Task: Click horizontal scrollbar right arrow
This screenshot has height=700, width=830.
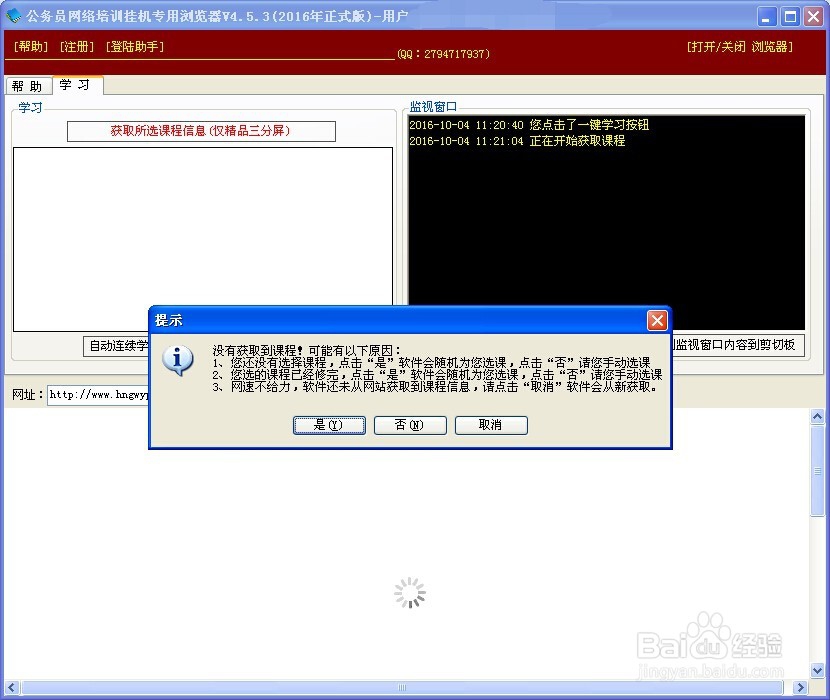Action: (800, 688)
